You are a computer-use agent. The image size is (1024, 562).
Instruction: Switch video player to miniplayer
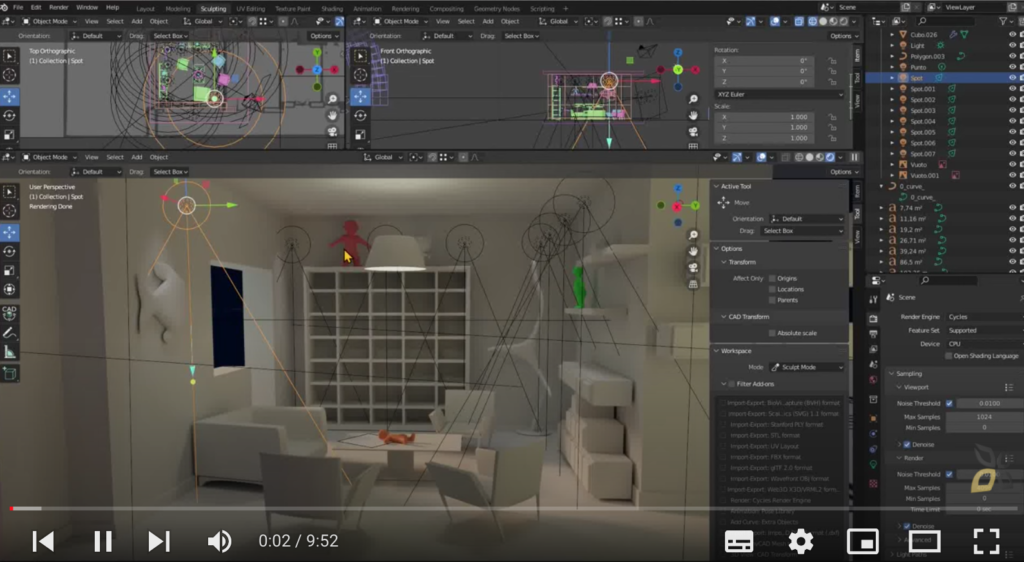(863, 541)
